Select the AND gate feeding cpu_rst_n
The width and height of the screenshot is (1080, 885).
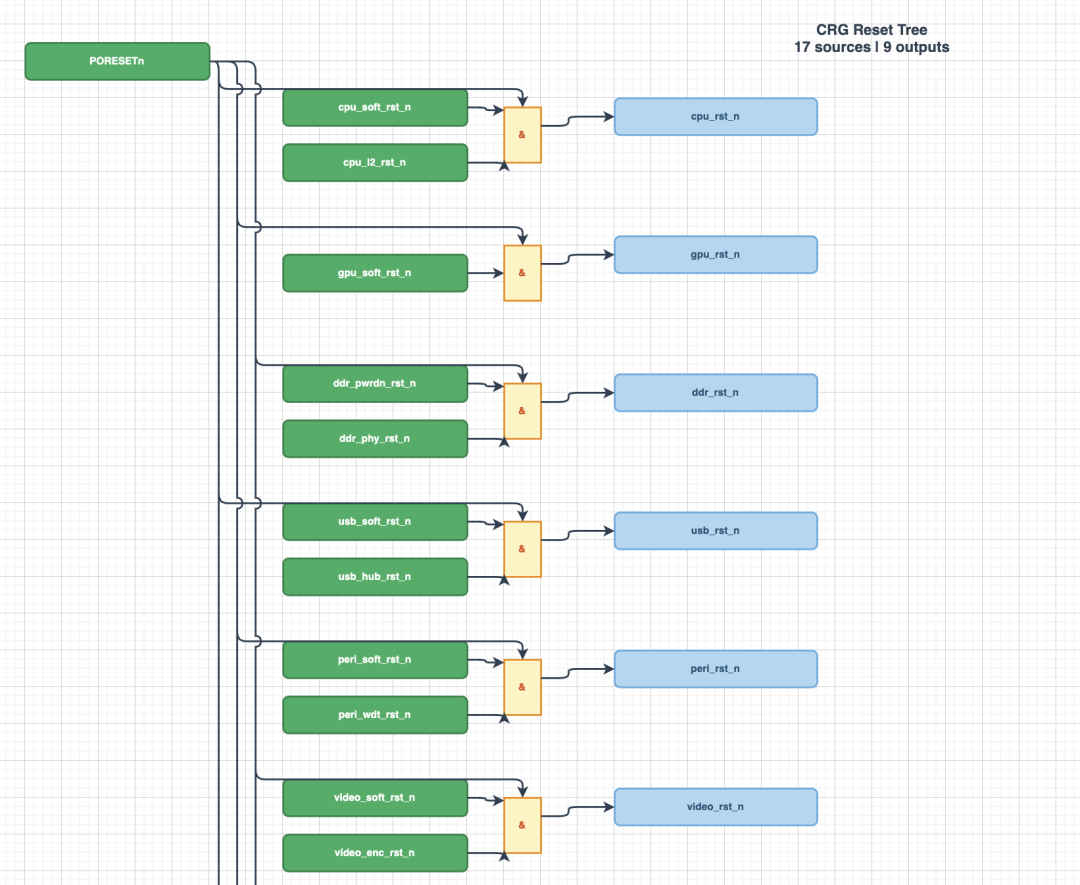[x=523, y=135]
